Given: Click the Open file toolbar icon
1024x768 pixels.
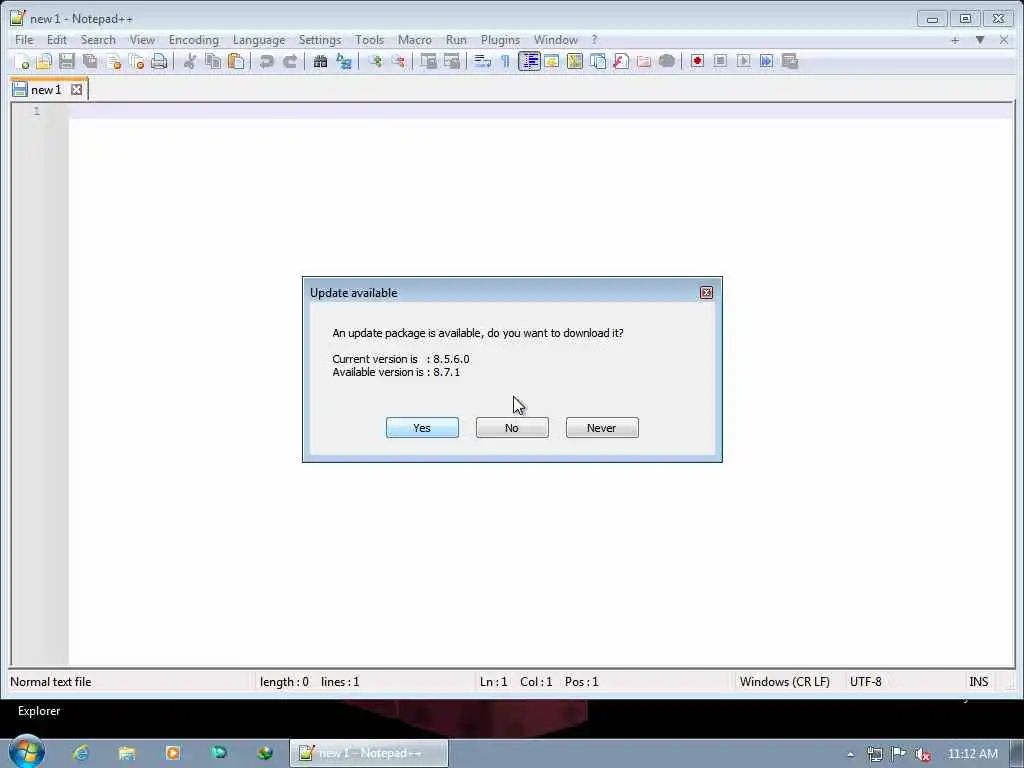Looking at the screenshot, I should (44, 61).
